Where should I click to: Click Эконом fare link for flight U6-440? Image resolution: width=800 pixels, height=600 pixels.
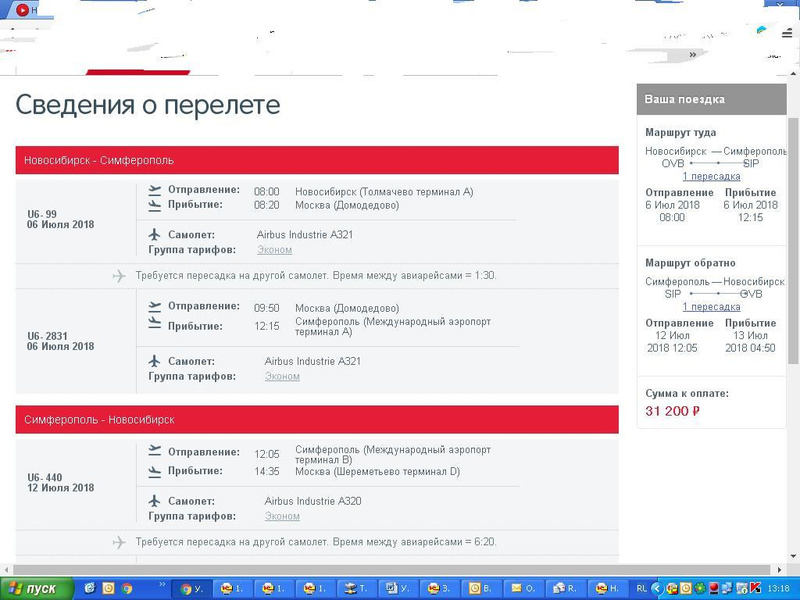click(282, 516)
